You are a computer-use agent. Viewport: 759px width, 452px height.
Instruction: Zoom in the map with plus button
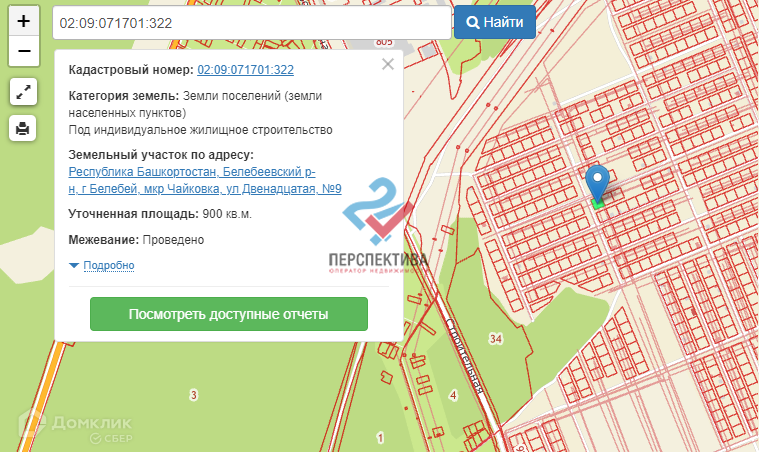click(24, 21)
